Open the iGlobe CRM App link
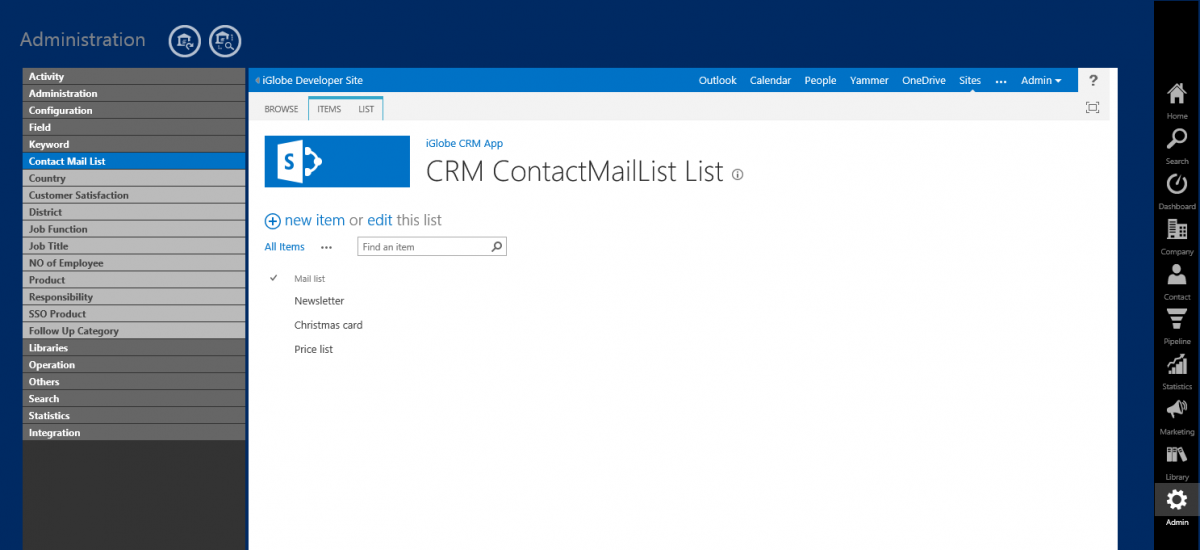Screen dimensions: 1200x550 pos(464,143)
